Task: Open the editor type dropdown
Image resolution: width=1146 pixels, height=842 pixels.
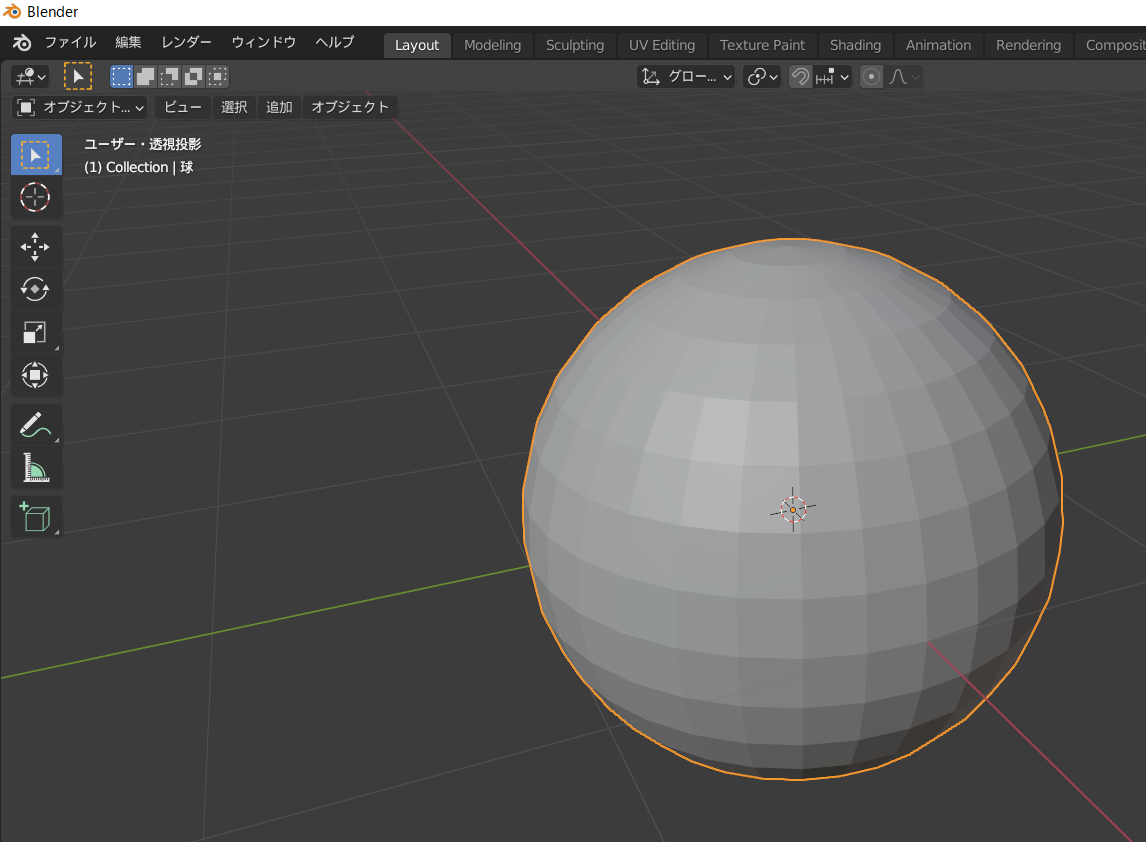Action: point(31,77)
